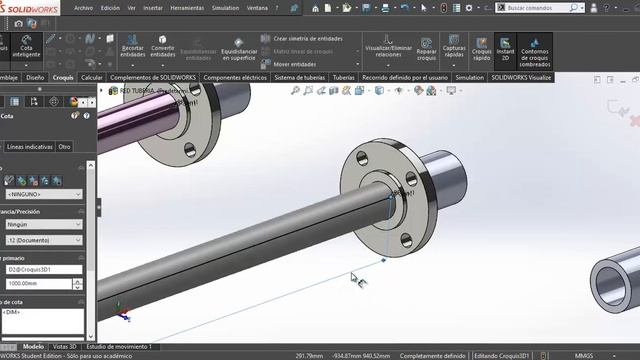
Task: Open the Insertar menu
Action: click(153, 8)
